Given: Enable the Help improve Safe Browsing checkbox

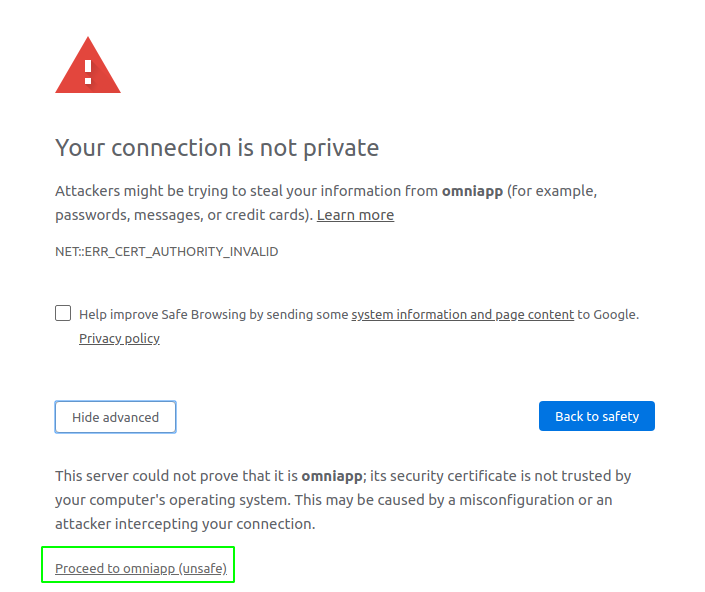Looking at the screenshot, I should pyautogui.click(x=63, y=313).
